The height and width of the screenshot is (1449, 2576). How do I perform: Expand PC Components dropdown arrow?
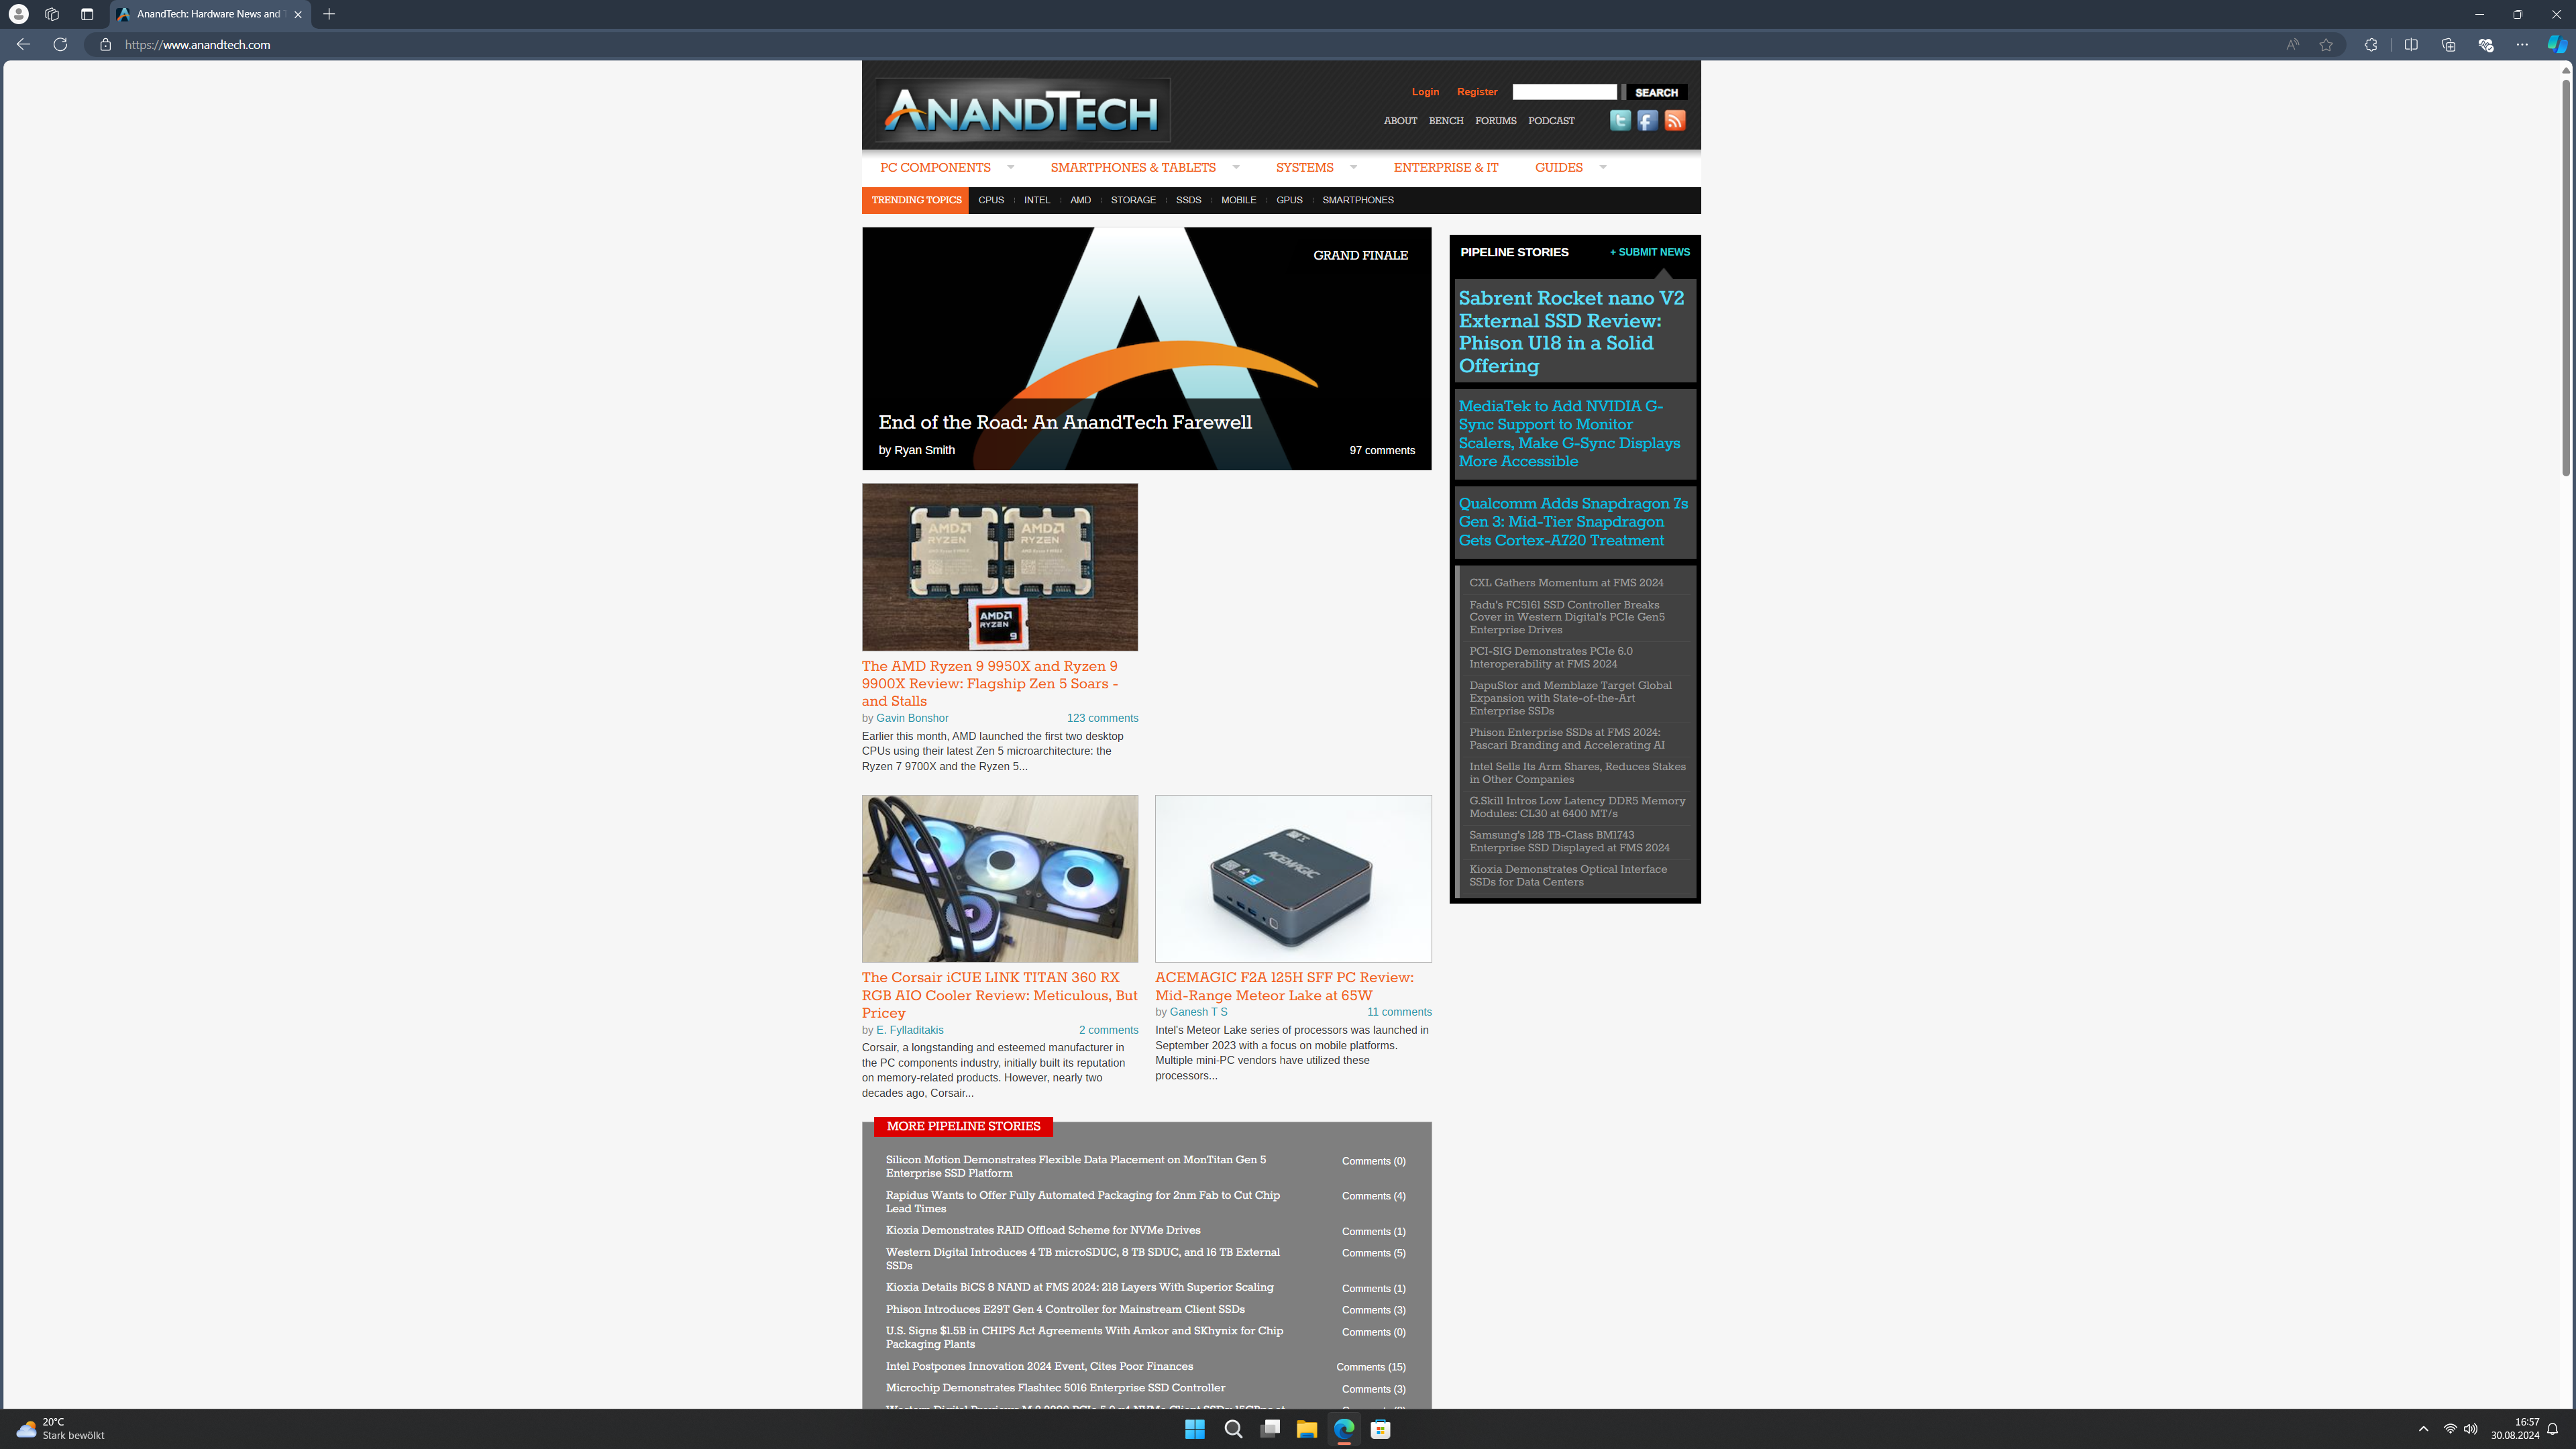point(1011,167)
